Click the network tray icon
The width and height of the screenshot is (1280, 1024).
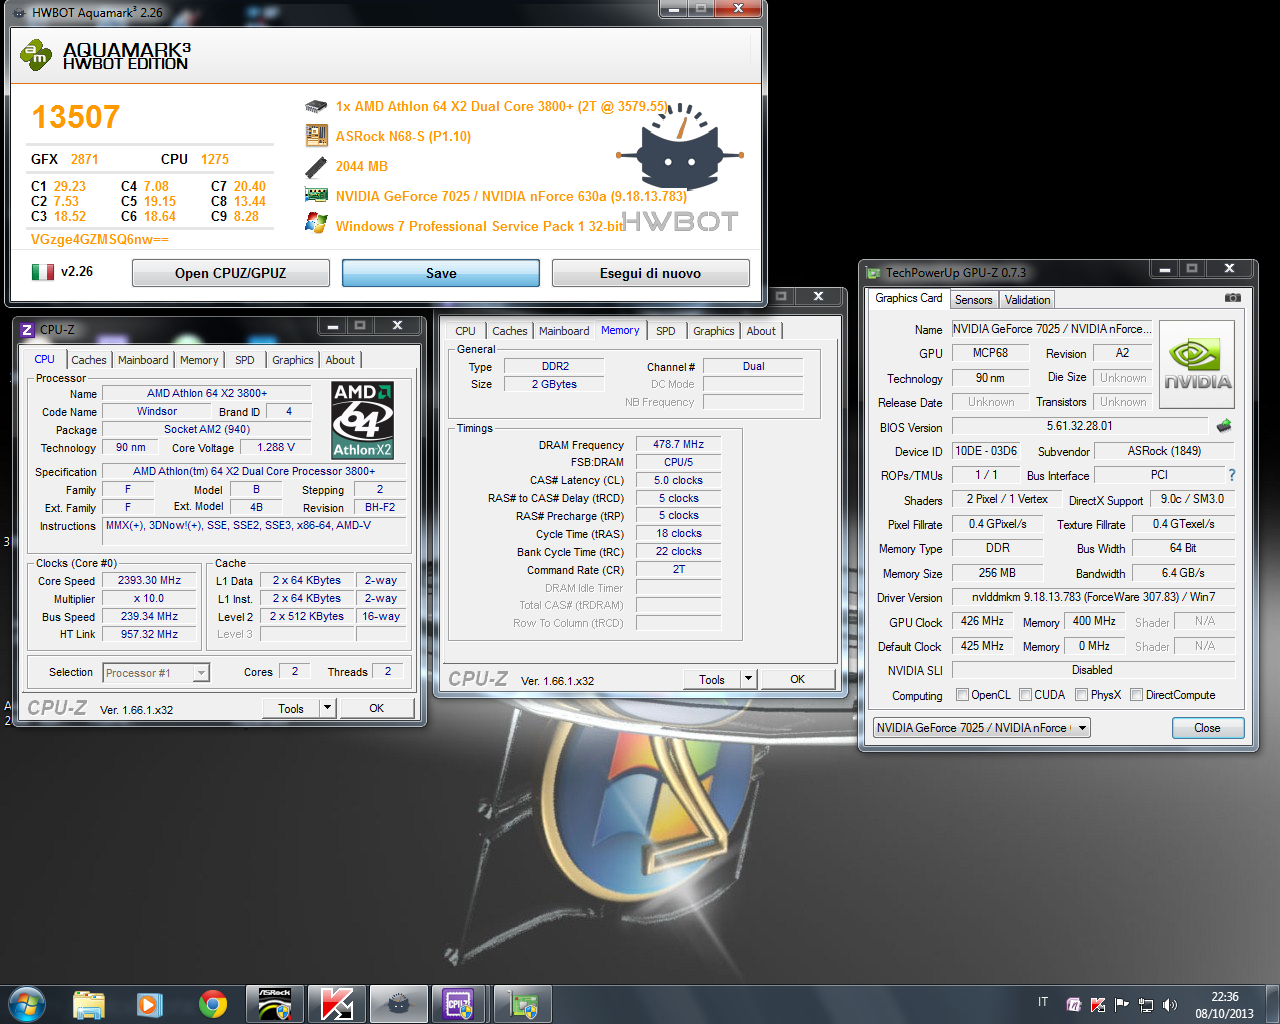[x=1146, y=1005]
